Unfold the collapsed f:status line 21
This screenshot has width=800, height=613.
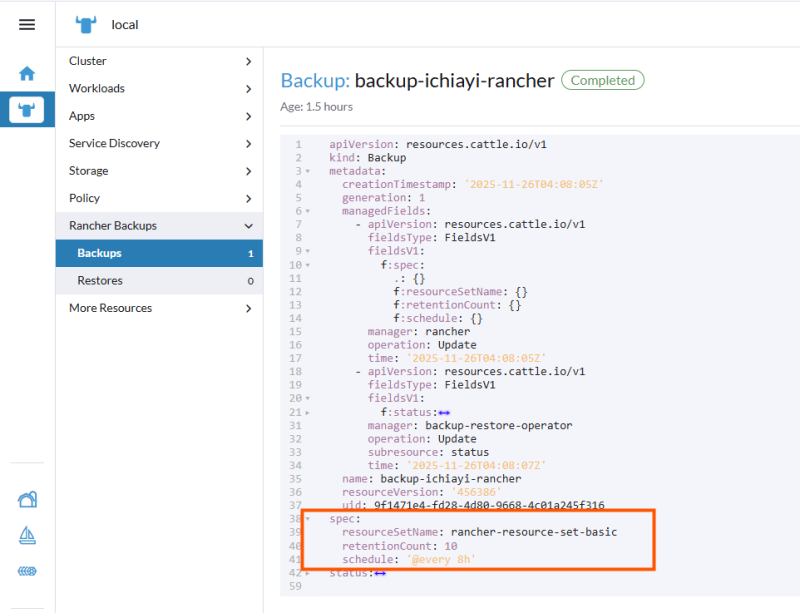308,413
